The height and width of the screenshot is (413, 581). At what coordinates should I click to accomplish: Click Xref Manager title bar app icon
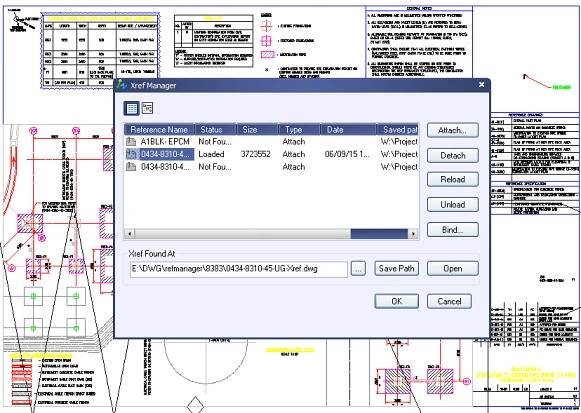pos(122,85)
